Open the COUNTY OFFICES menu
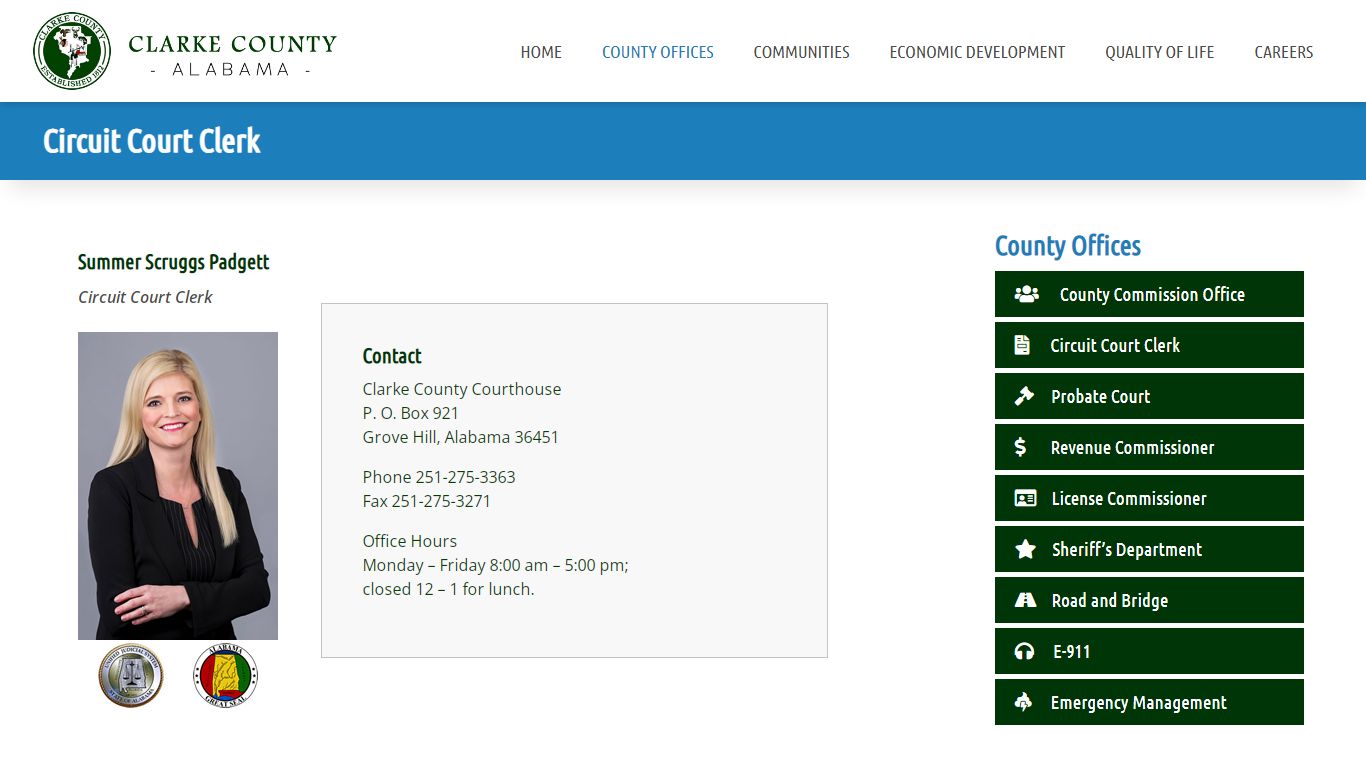 [658, 52]
